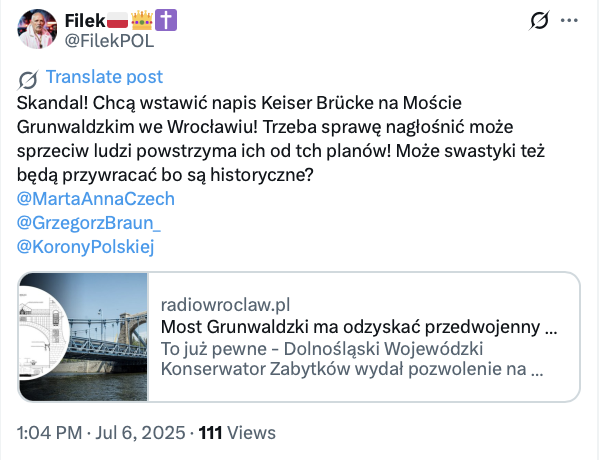Viewport: 602px width, 460px height.
Task: Click the Grok icon next to Translate post
Action: [28, 80]
